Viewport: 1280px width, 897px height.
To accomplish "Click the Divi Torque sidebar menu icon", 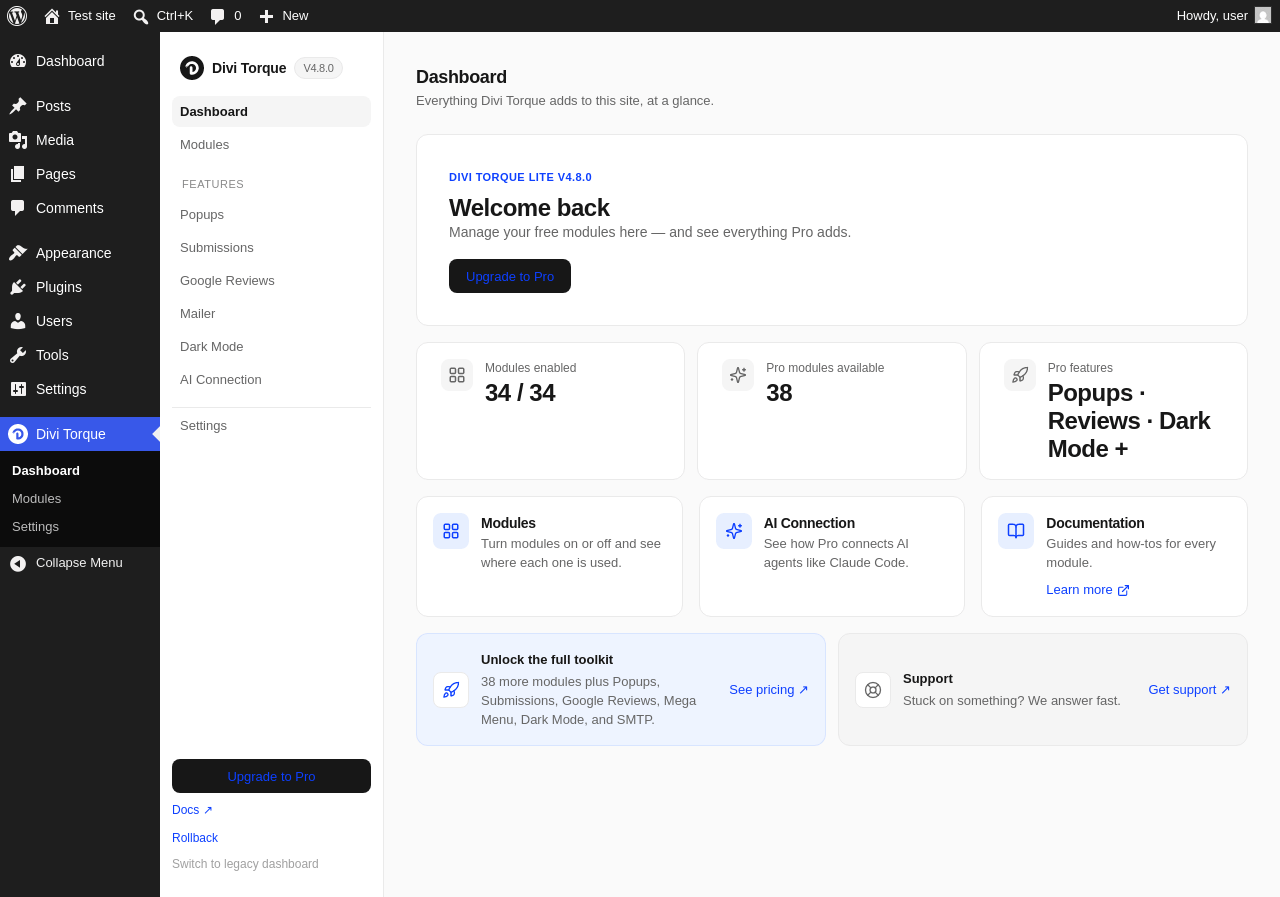I will pos(18,434).
